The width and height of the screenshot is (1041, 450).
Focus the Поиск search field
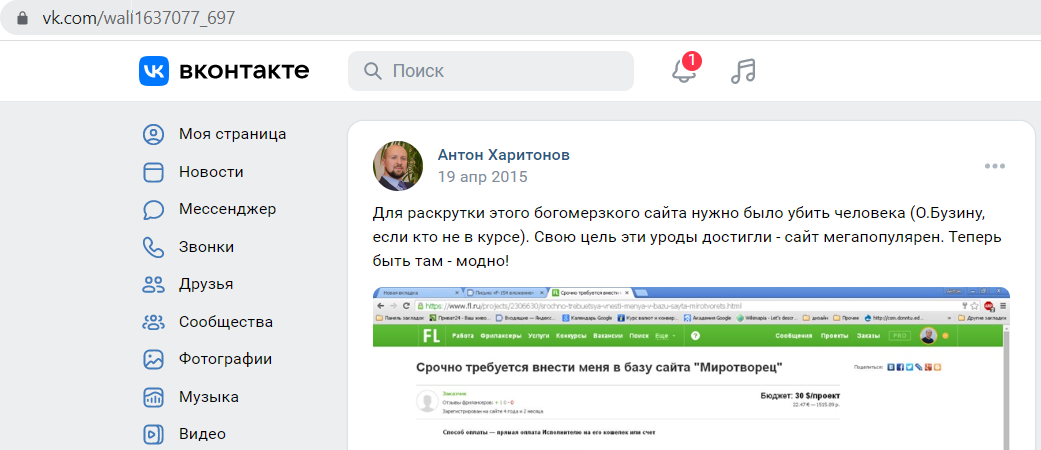click(491, 71)
